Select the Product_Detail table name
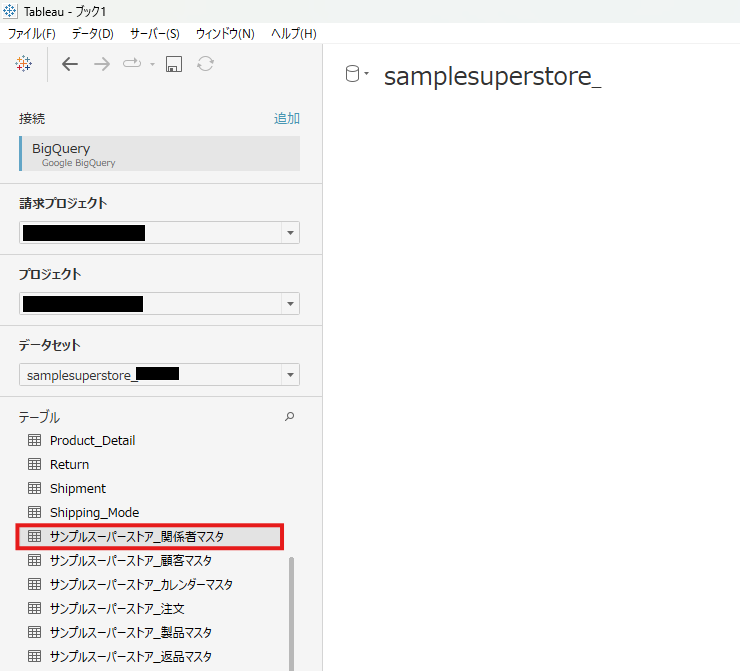The image size is (740, 671). point(92,441)
